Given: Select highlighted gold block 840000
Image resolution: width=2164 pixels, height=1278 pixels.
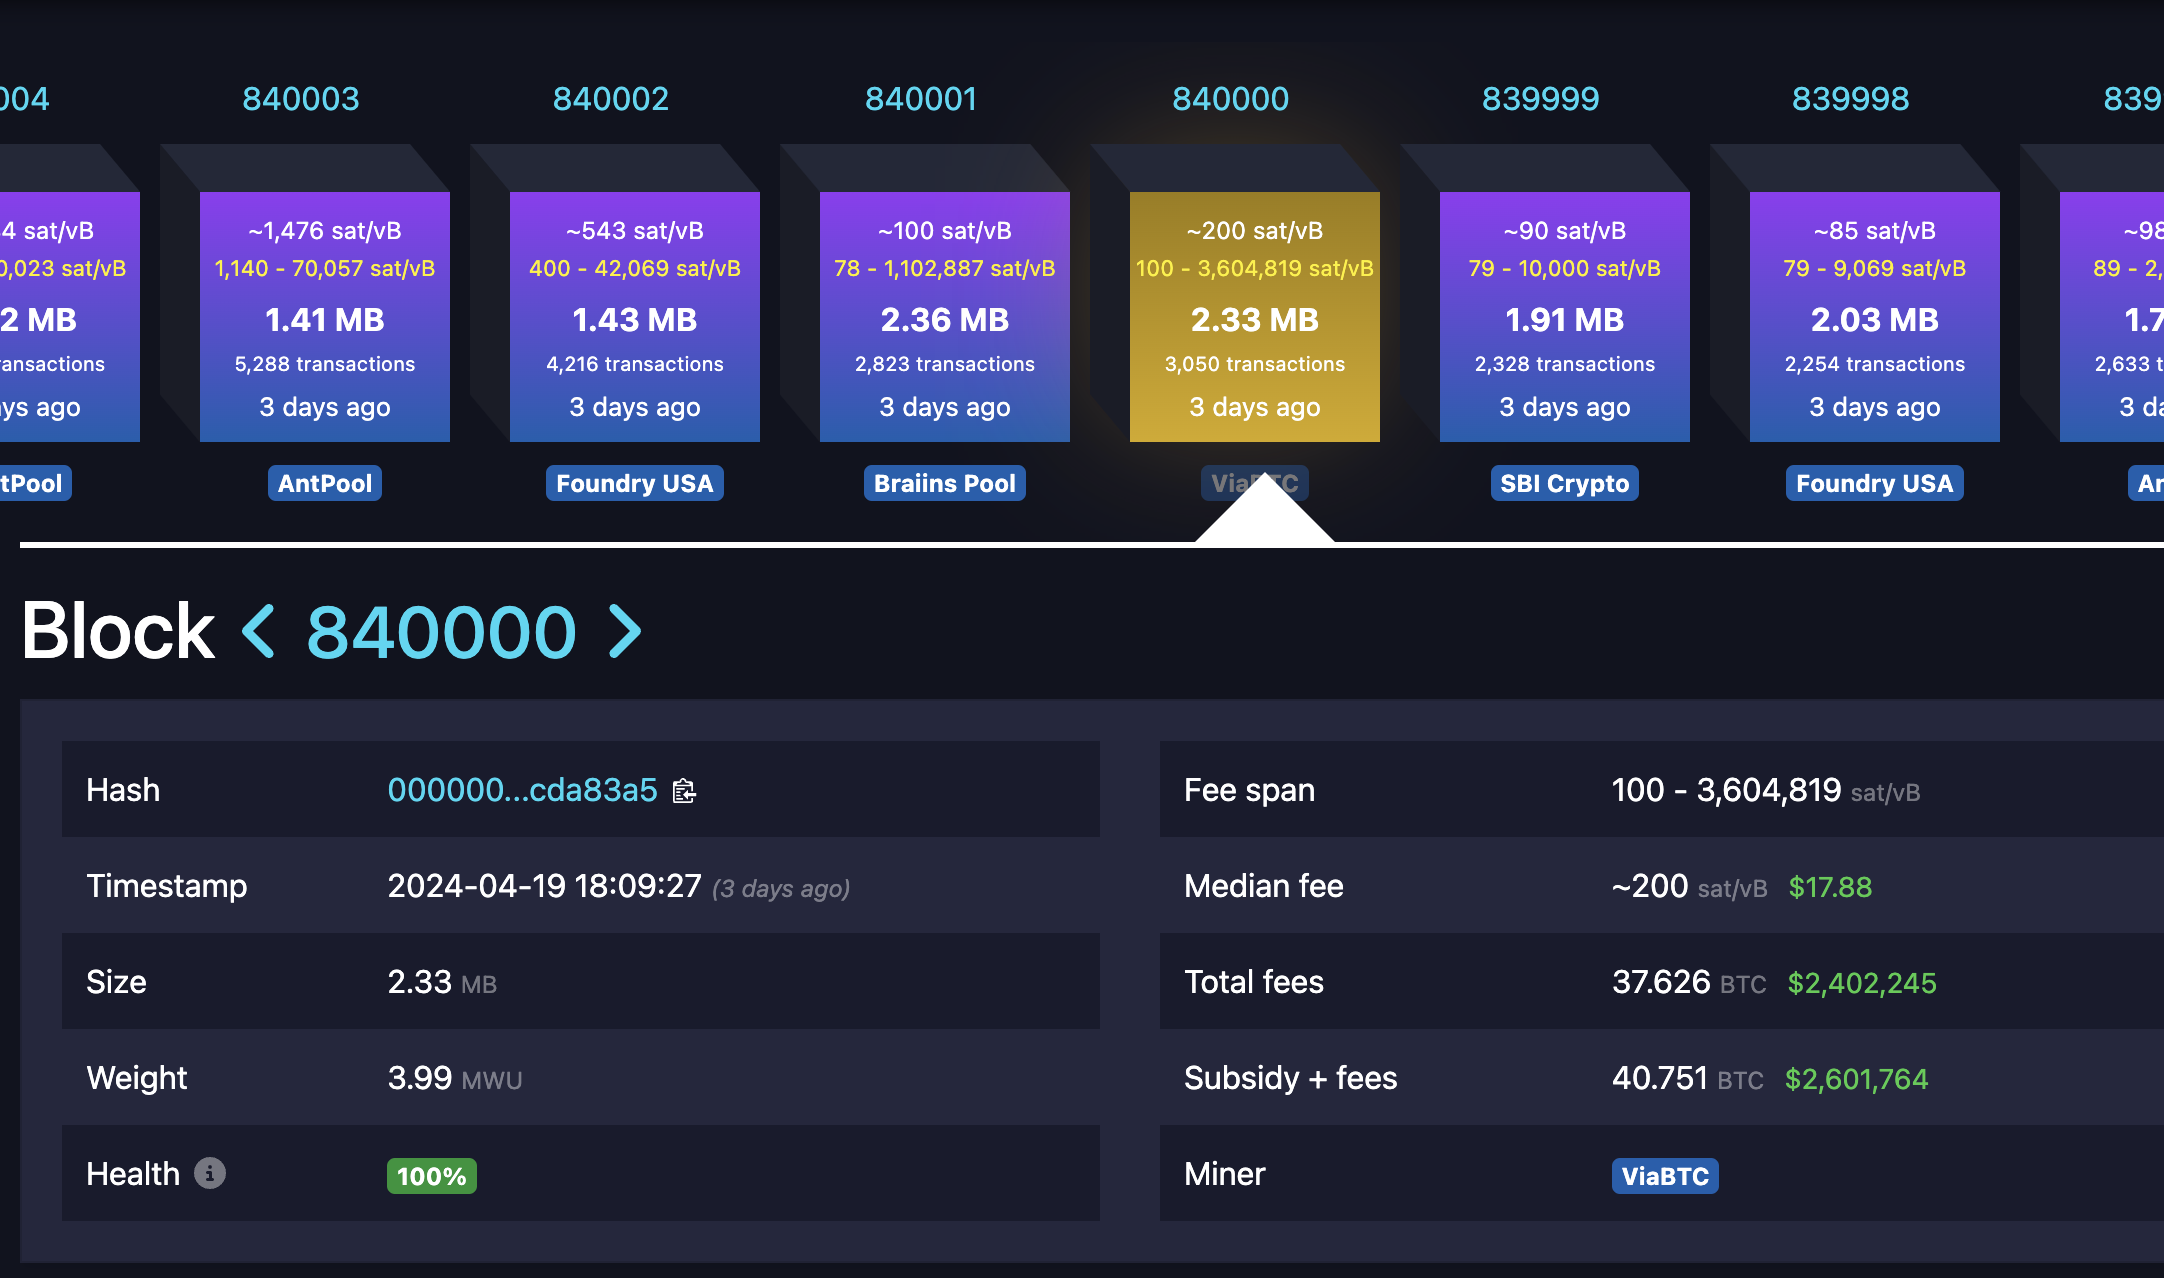Looking at the screenshot, I should 1254,316.
